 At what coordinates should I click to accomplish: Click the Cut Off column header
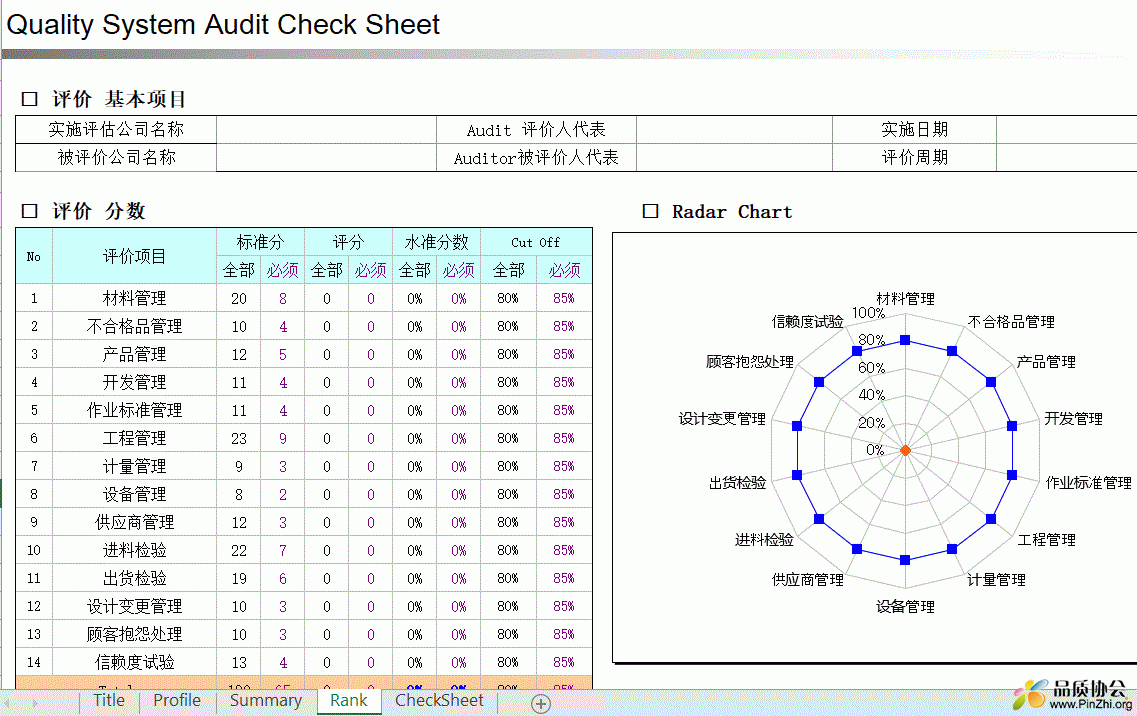pyautogui.click(x=536, y=242)
